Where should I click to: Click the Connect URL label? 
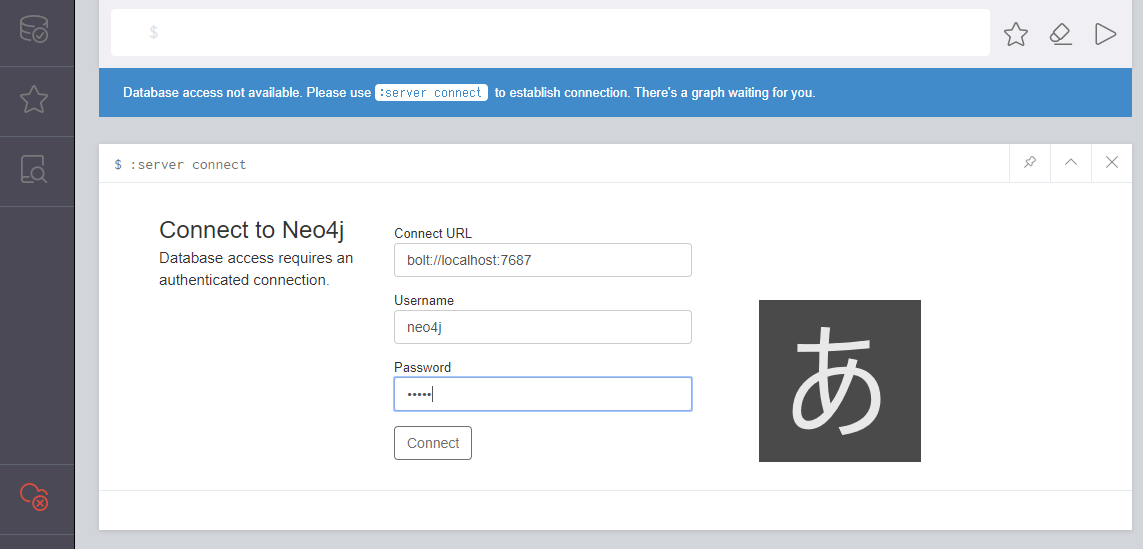432,233
